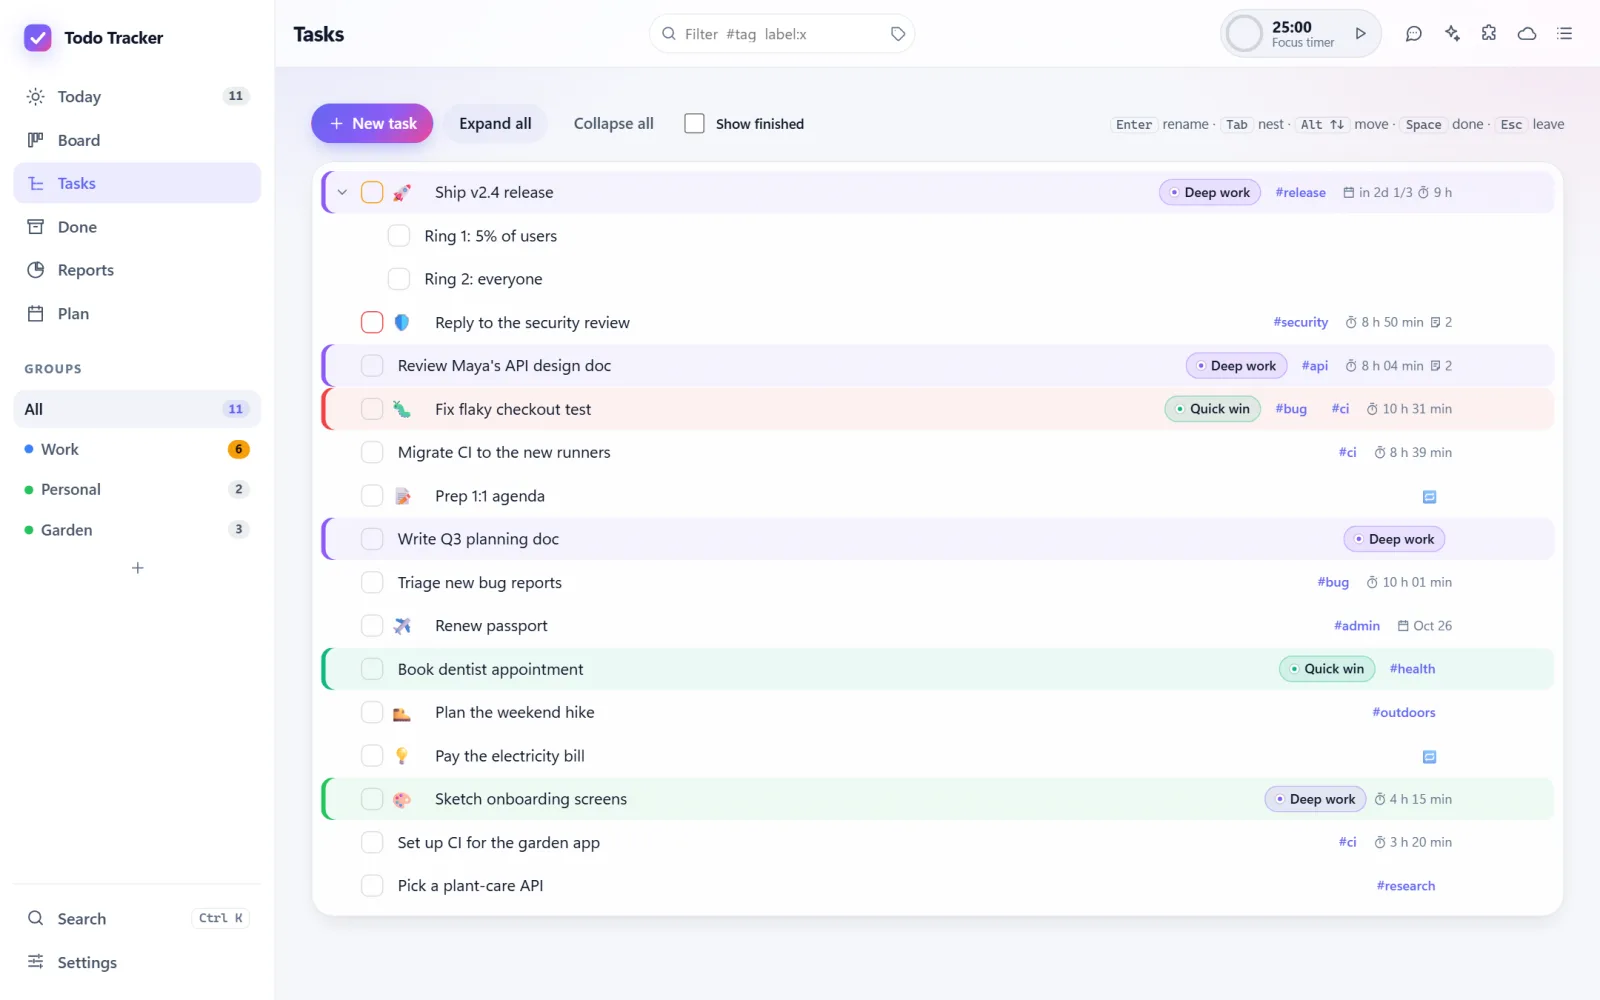Open Settings in the sidebar
Image resolution: width=1600 pixels, height=1000 pixels.
[137, 962]
